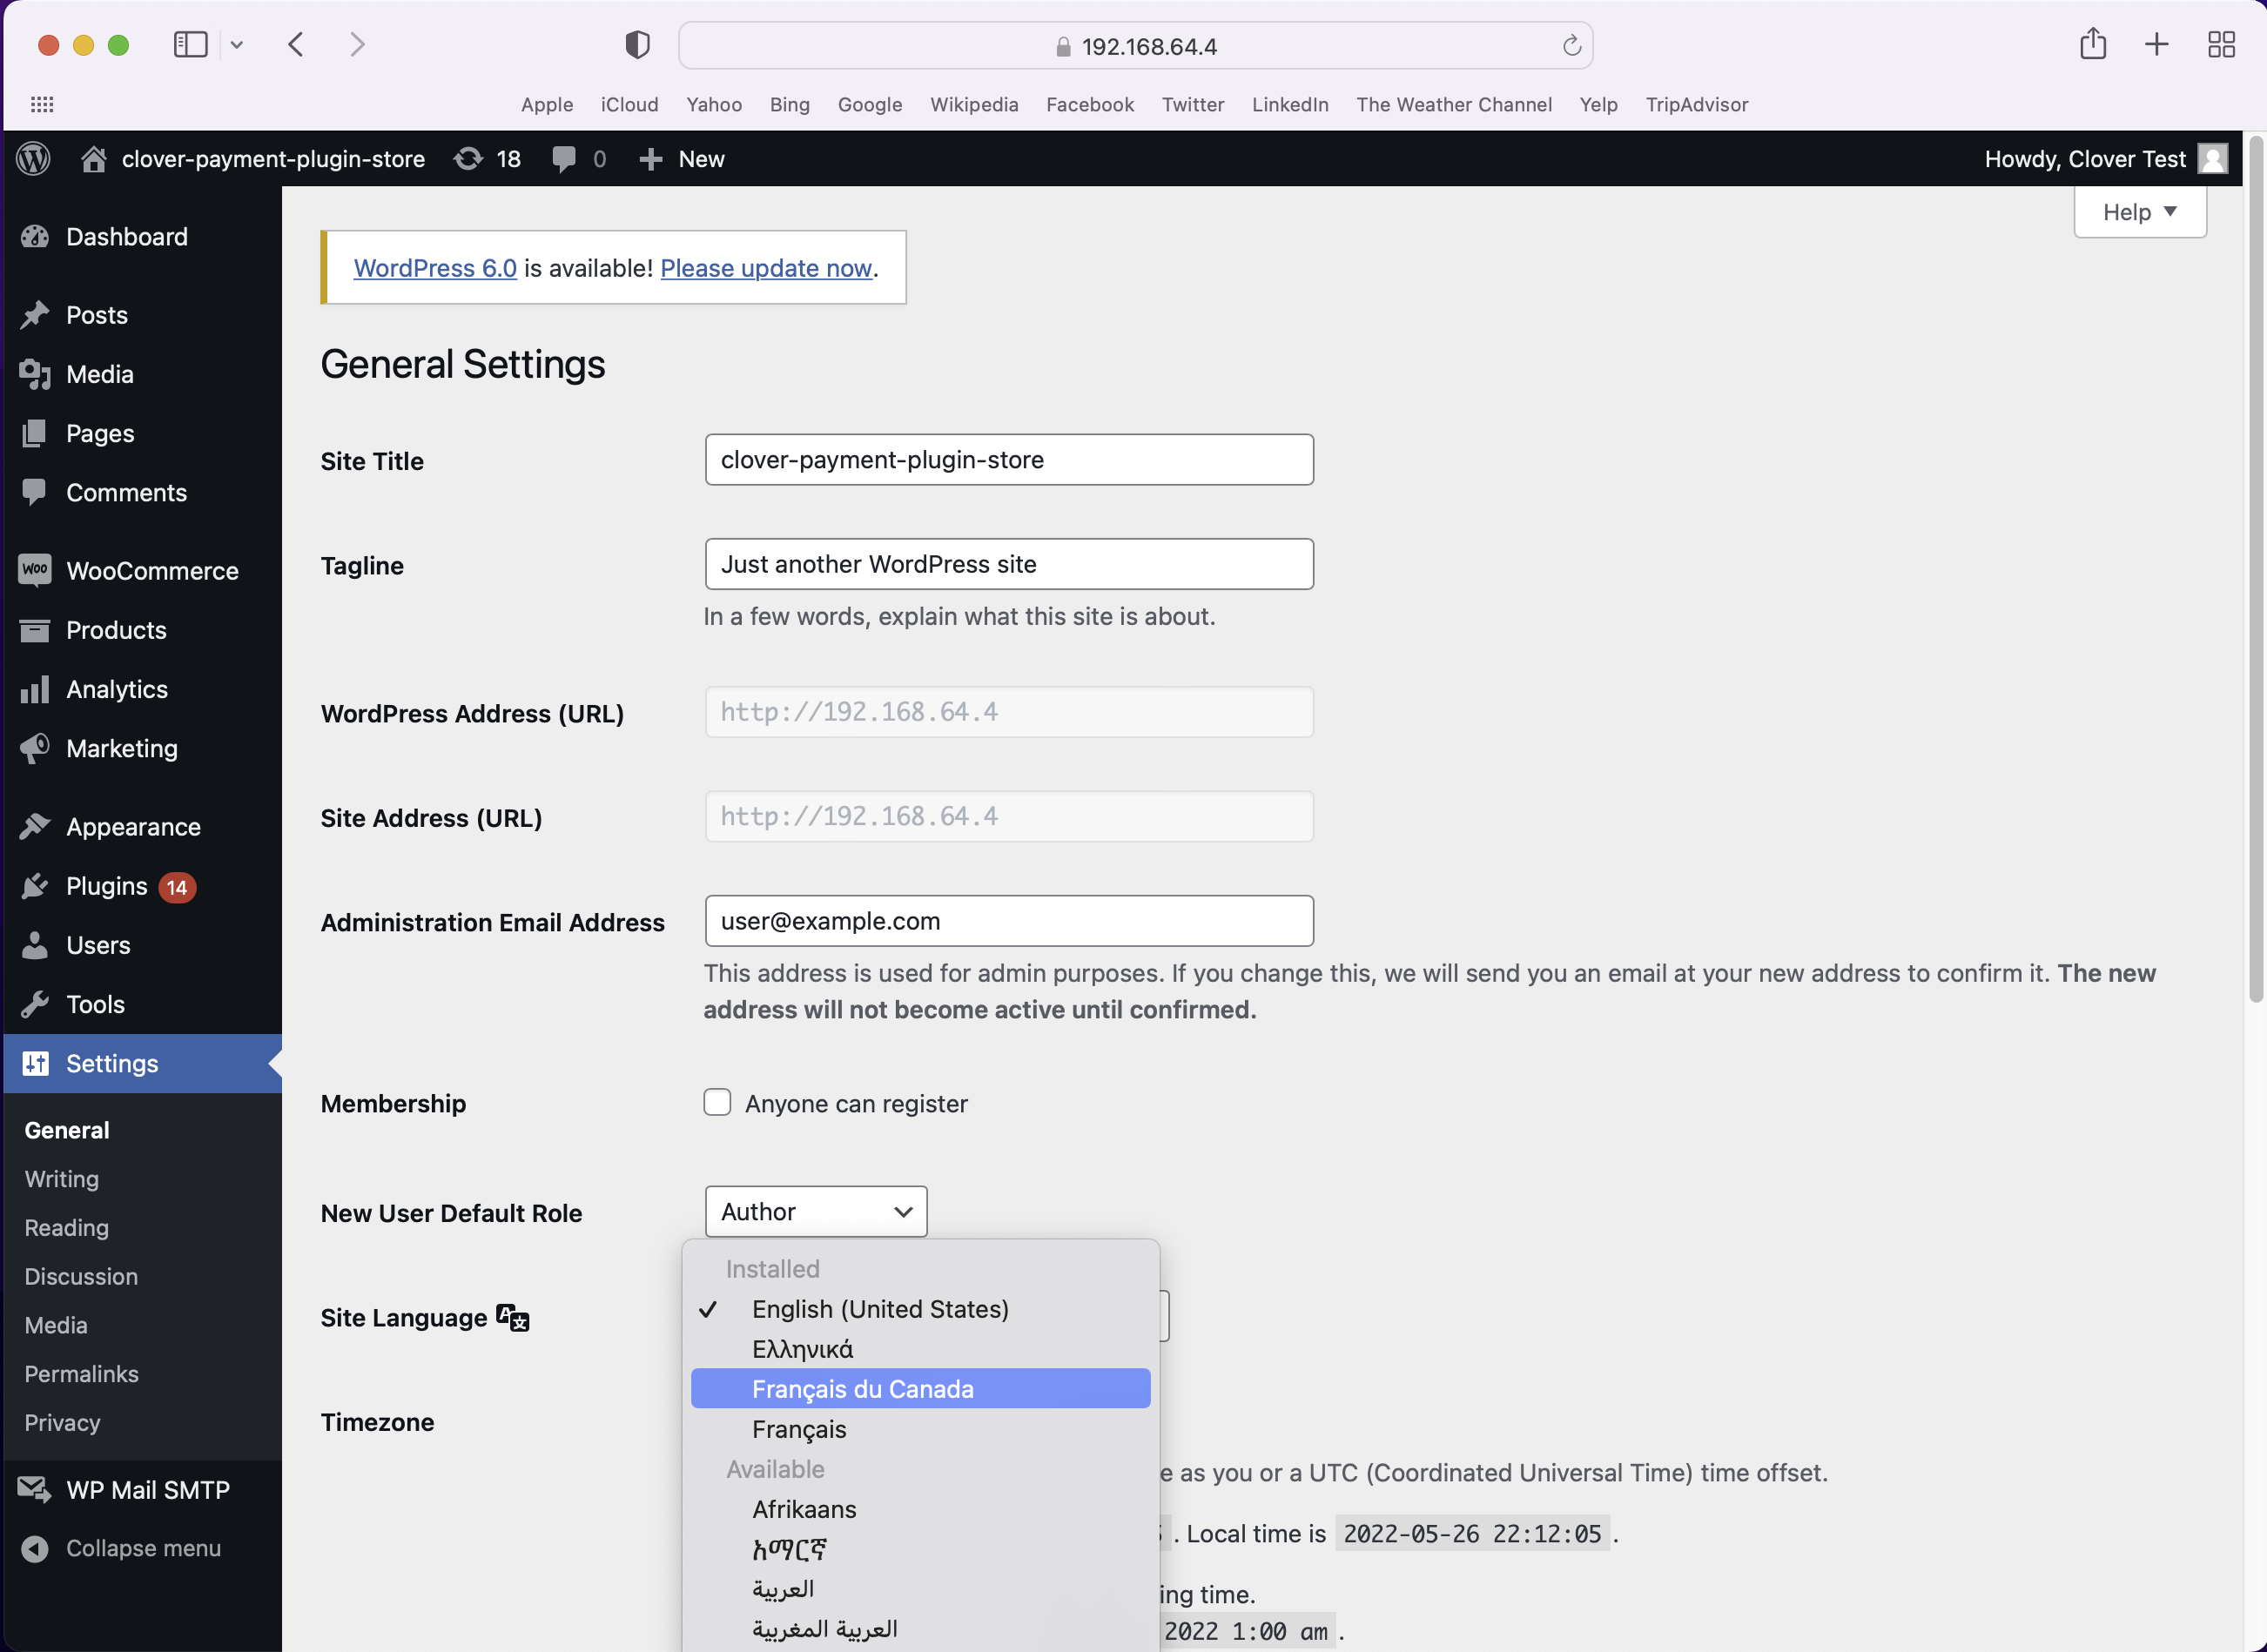2267x1652 pixels.
Task: Click the WordPress logo in admin bar
Action: pos(33,159)
